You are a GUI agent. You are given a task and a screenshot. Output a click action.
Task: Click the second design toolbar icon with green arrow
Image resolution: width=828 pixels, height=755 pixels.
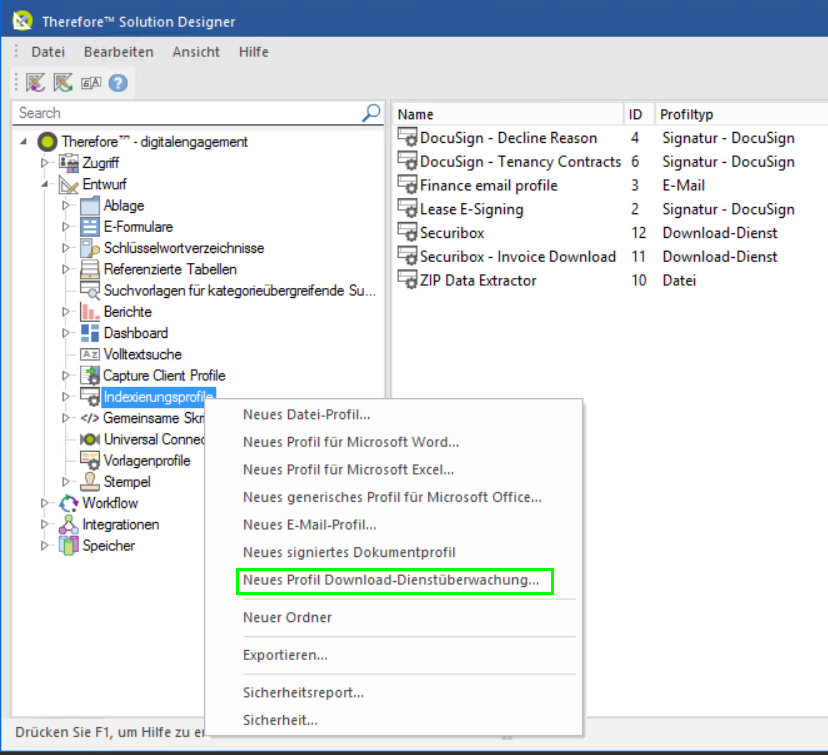click(x=63, y=83)
